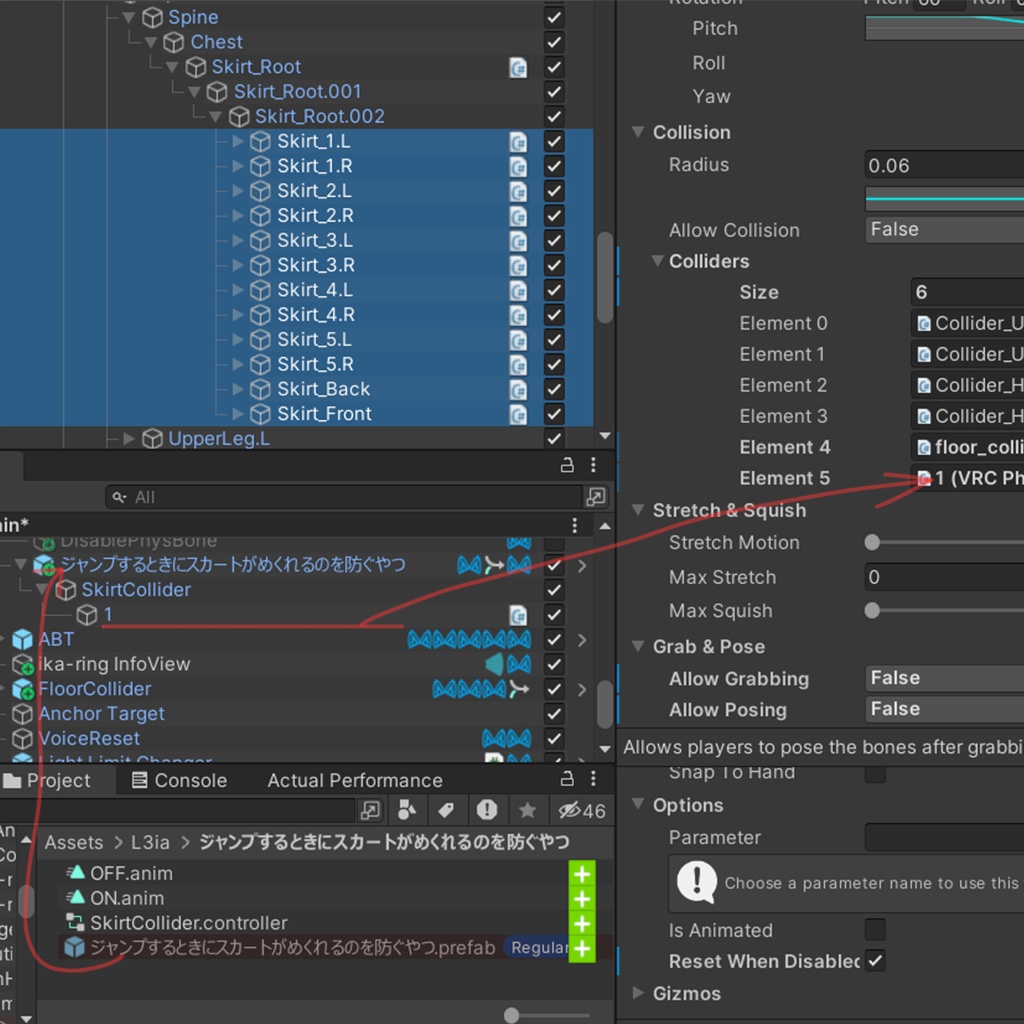Toggle the Anchor Target active checkbox
This screenshot has width=1024, height=1024.
[554, 714]
